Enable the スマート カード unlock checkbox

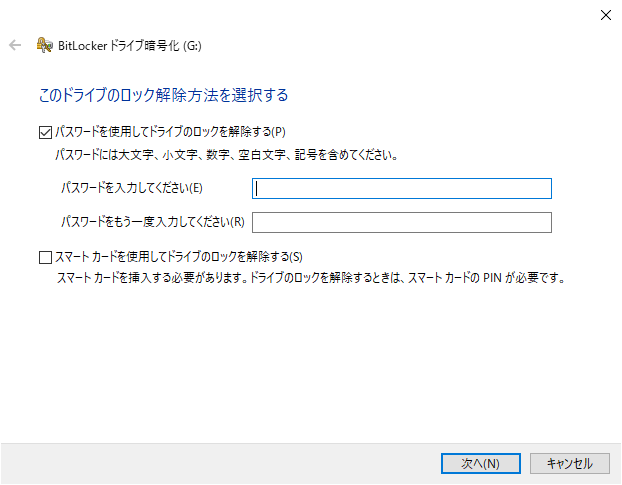tap(44, 257)
